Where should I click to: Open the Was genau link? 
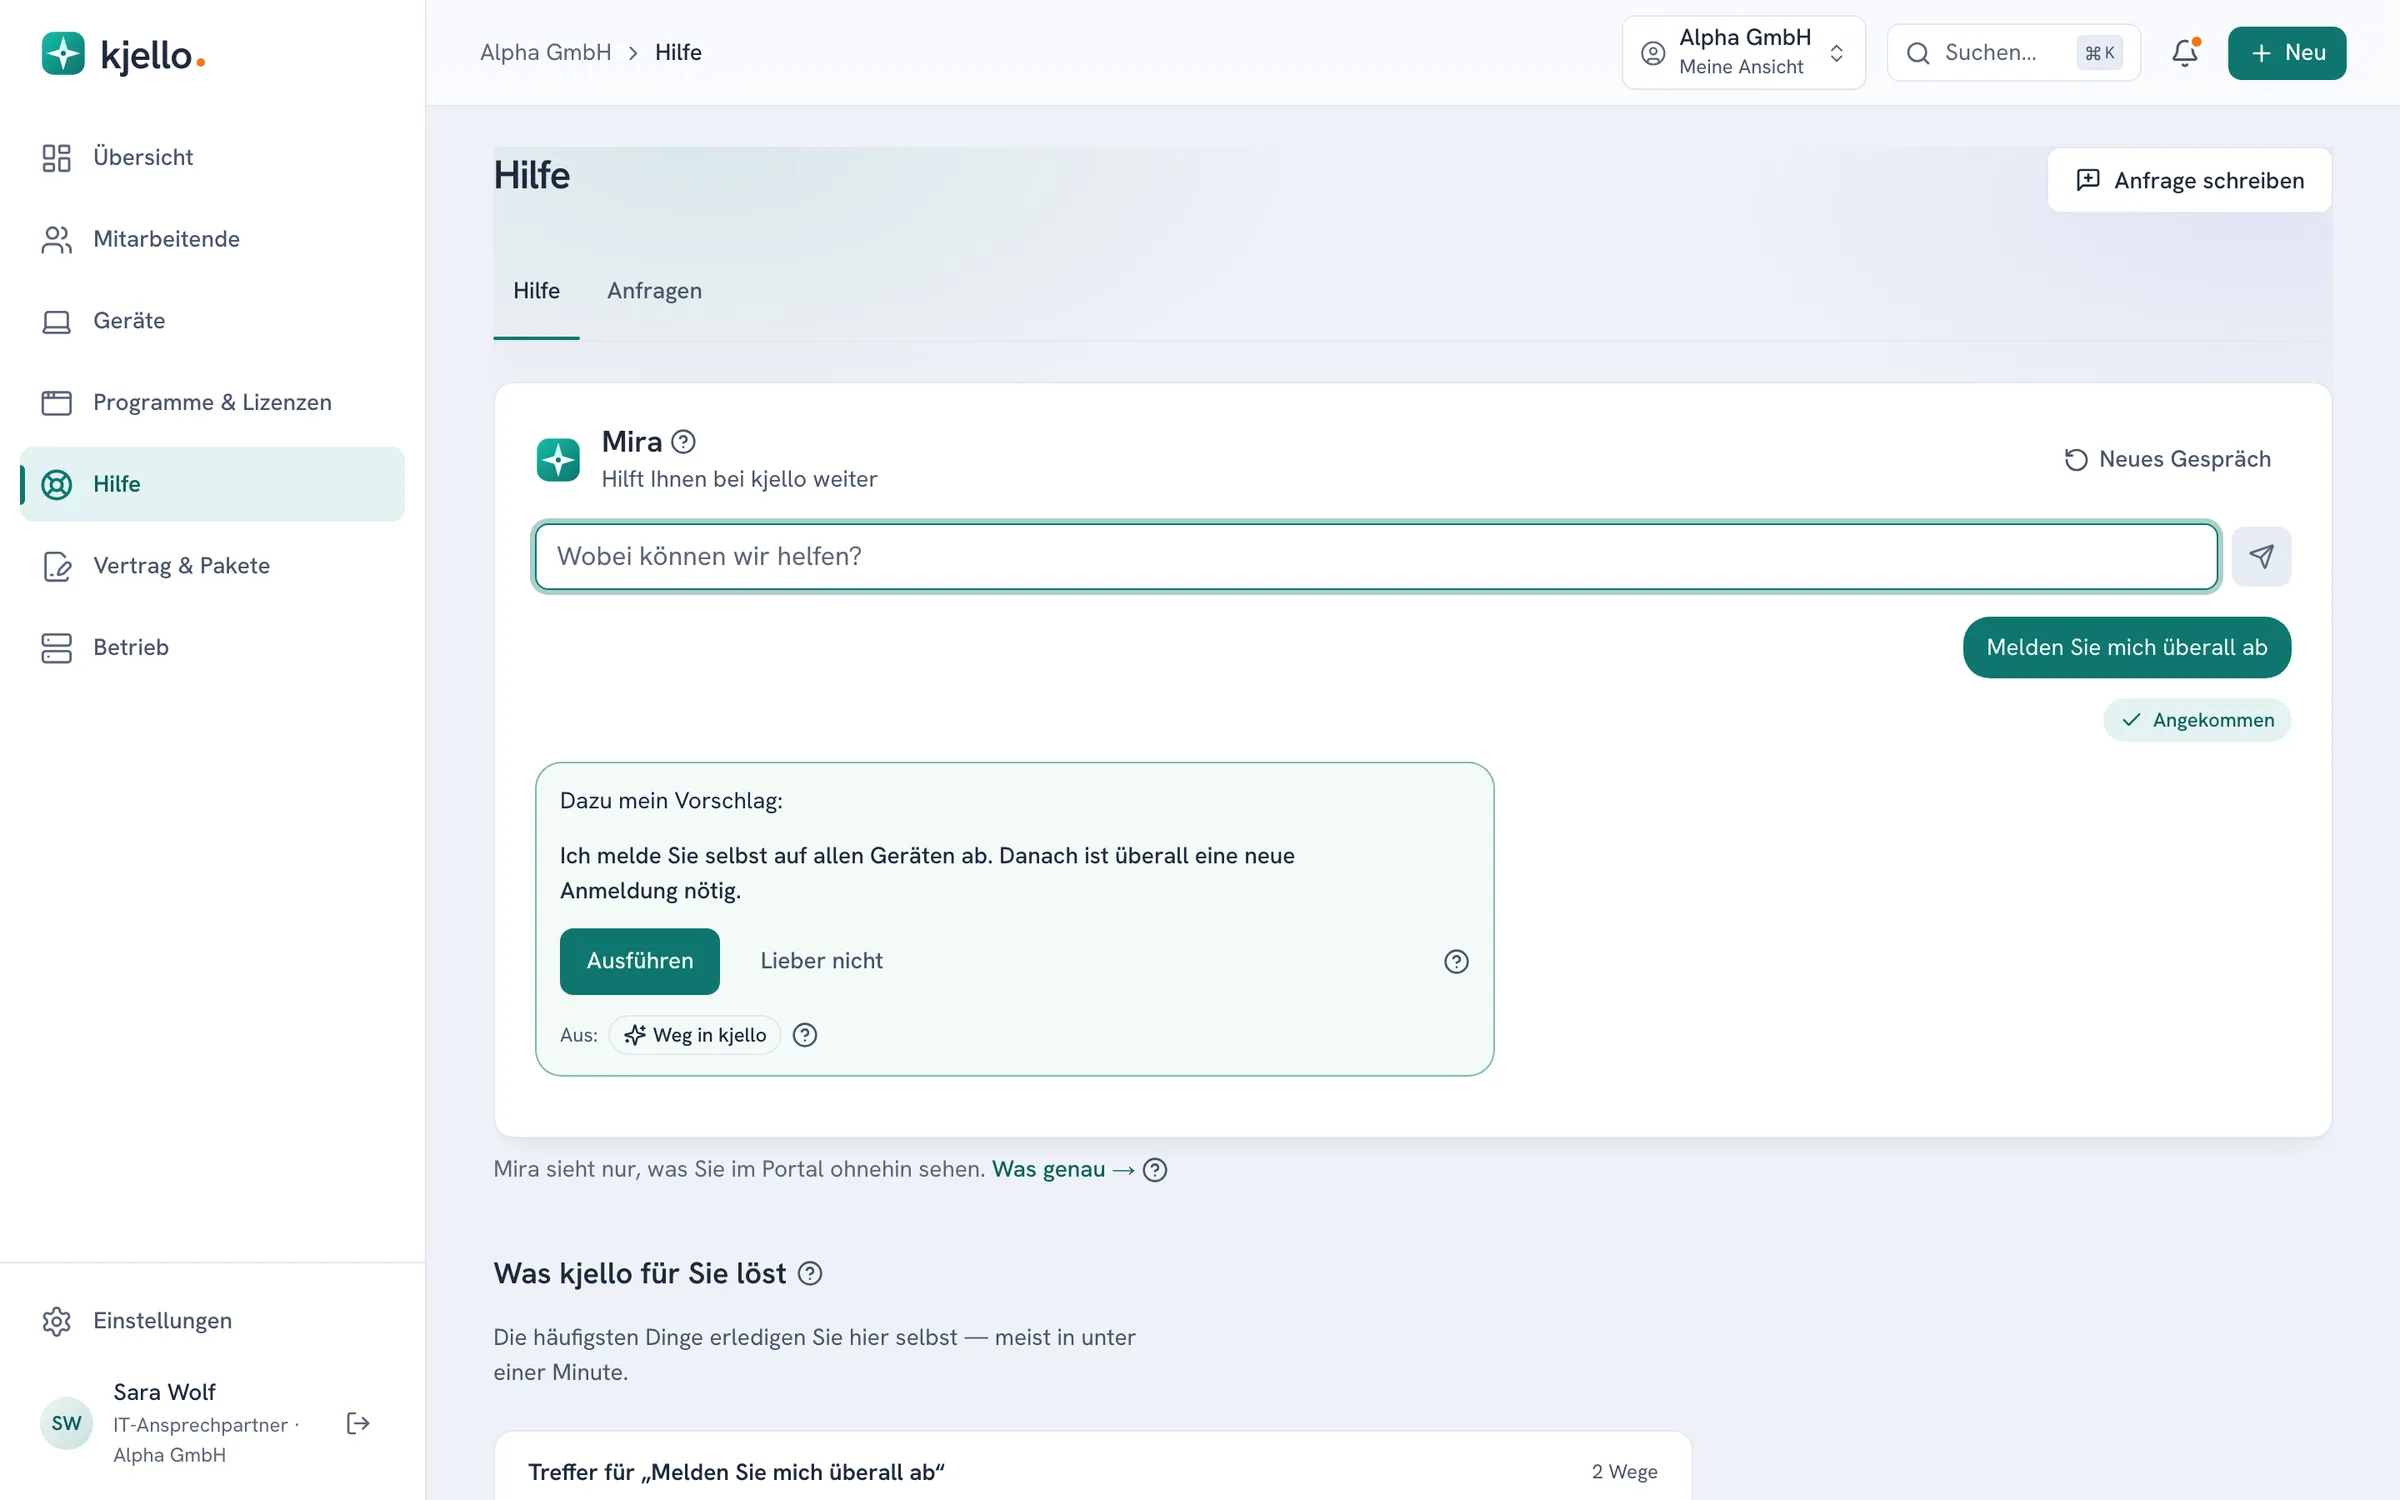(x=1062, y=1169)
